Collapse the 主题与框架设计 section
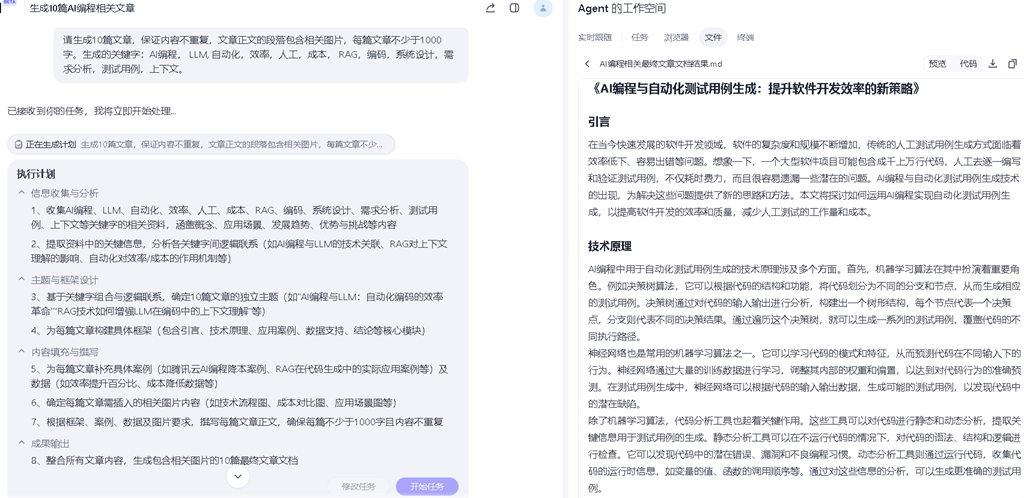 click(x=22, y=280)
